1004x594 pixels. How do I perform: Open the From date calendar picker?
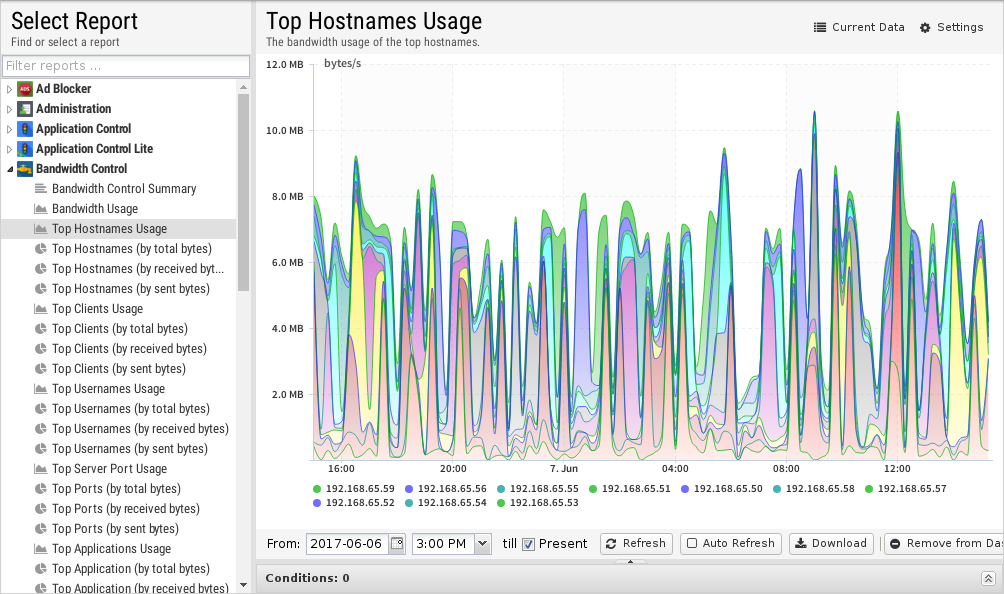pos(397,543)
